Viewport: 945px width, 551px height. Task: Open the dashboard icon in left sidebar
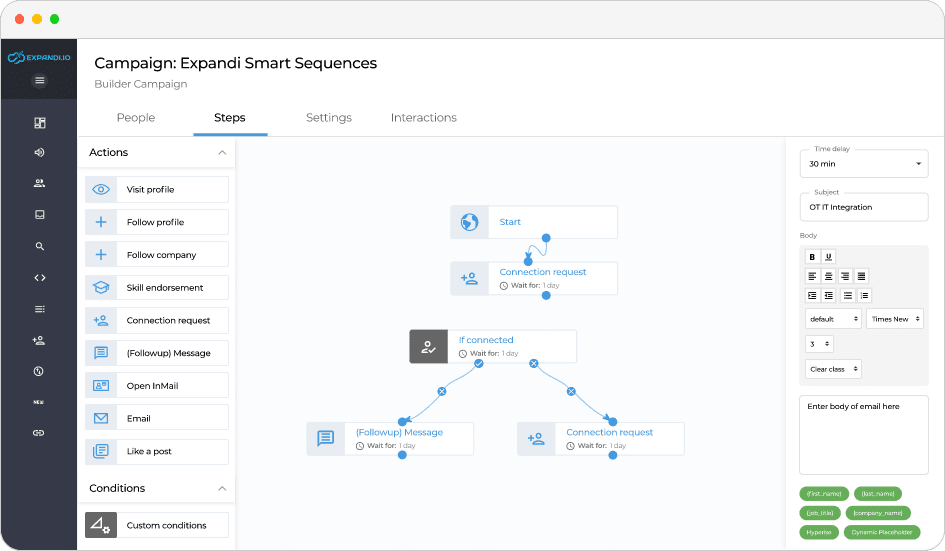[x=39, y=123]
